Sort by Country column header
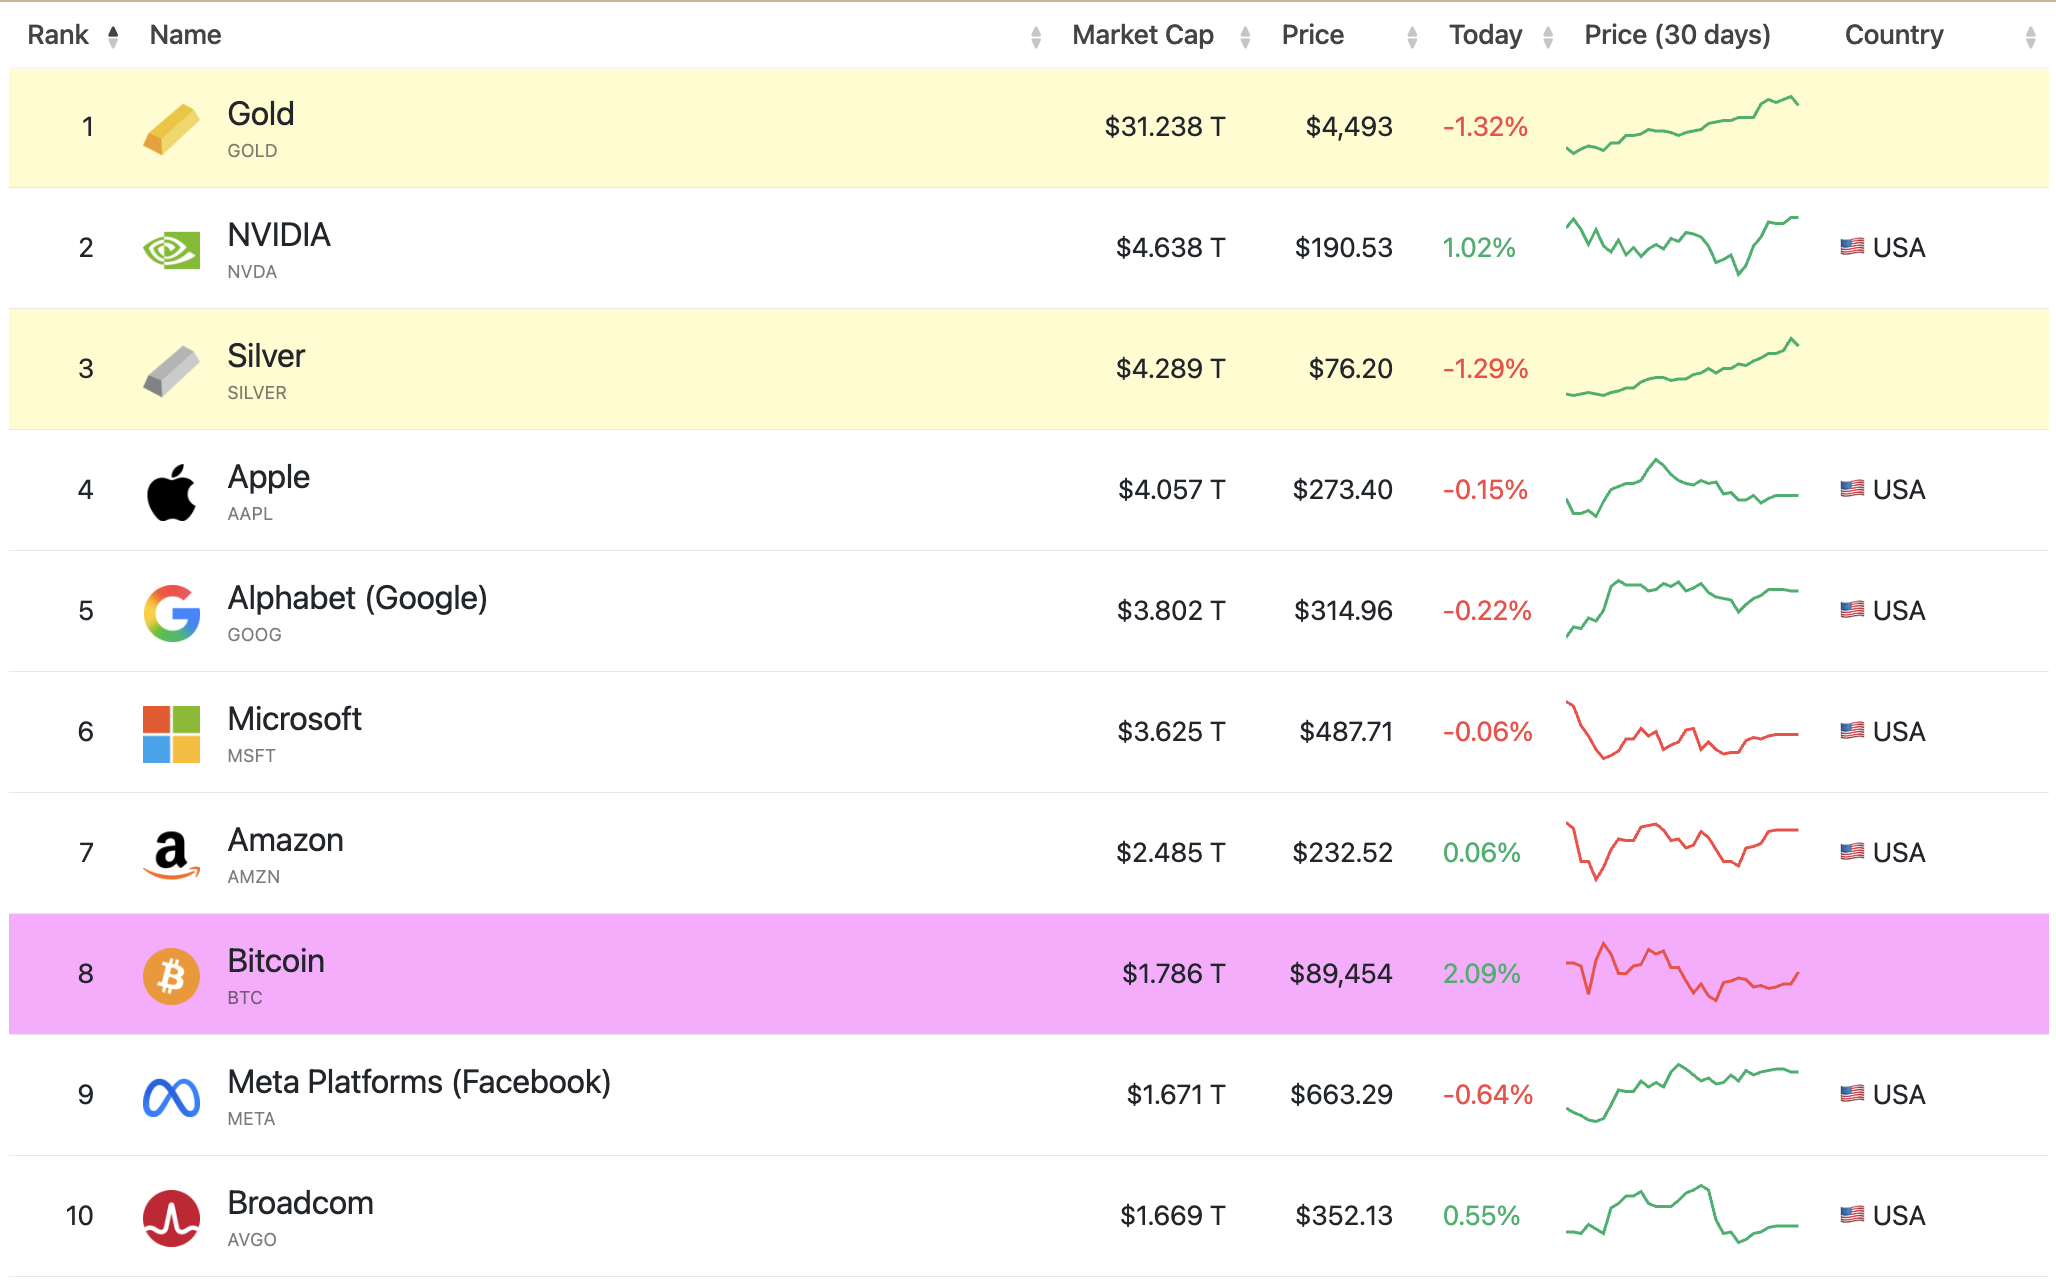The height and width of the screenshot is (1282, 2056). click(x=1893, y=35)
